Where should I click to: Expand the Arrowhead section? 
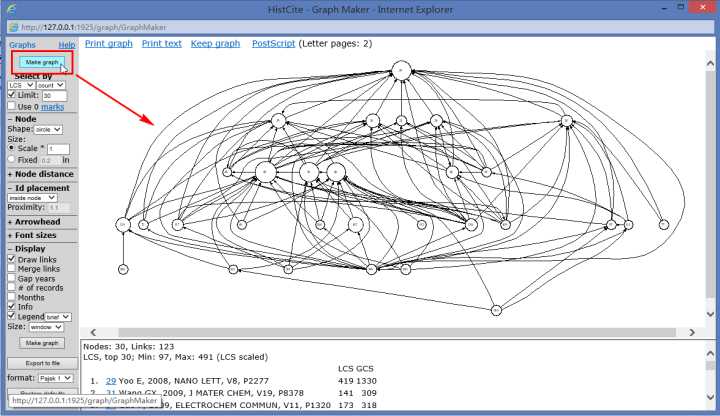34,222
